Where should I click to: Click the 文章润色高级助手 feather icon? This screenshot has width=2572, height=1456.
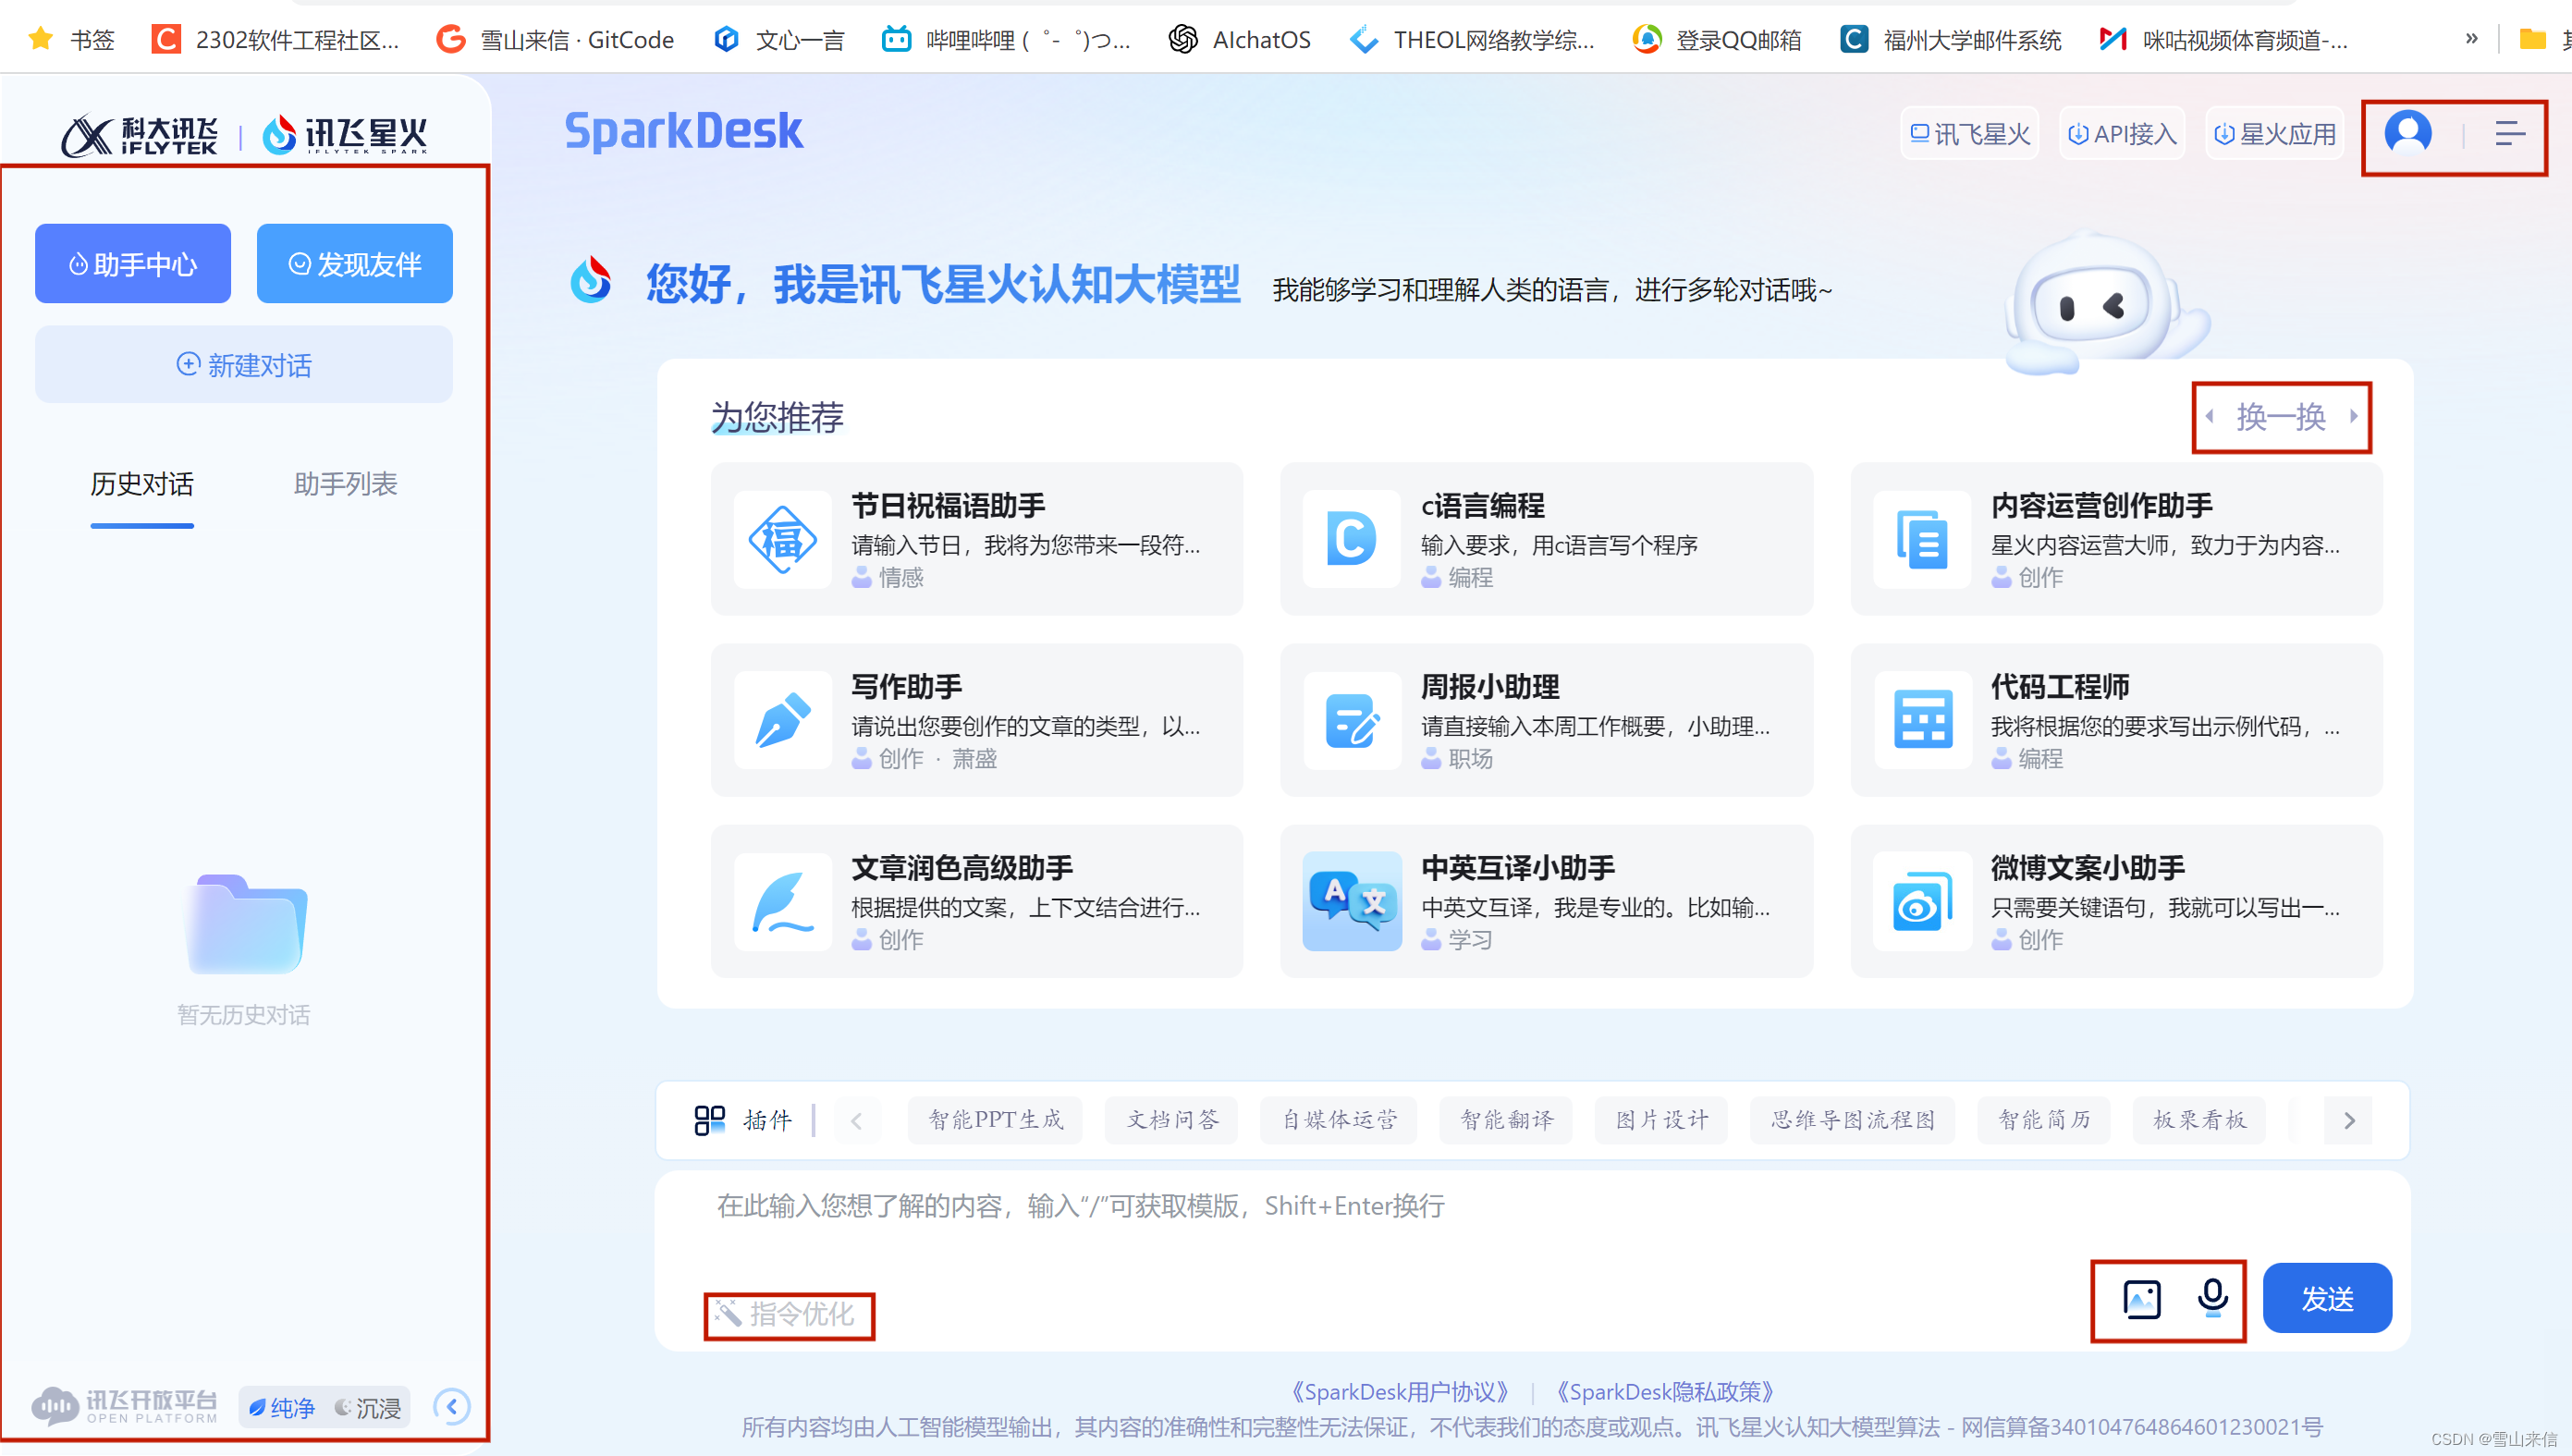(x=782, y=901)
